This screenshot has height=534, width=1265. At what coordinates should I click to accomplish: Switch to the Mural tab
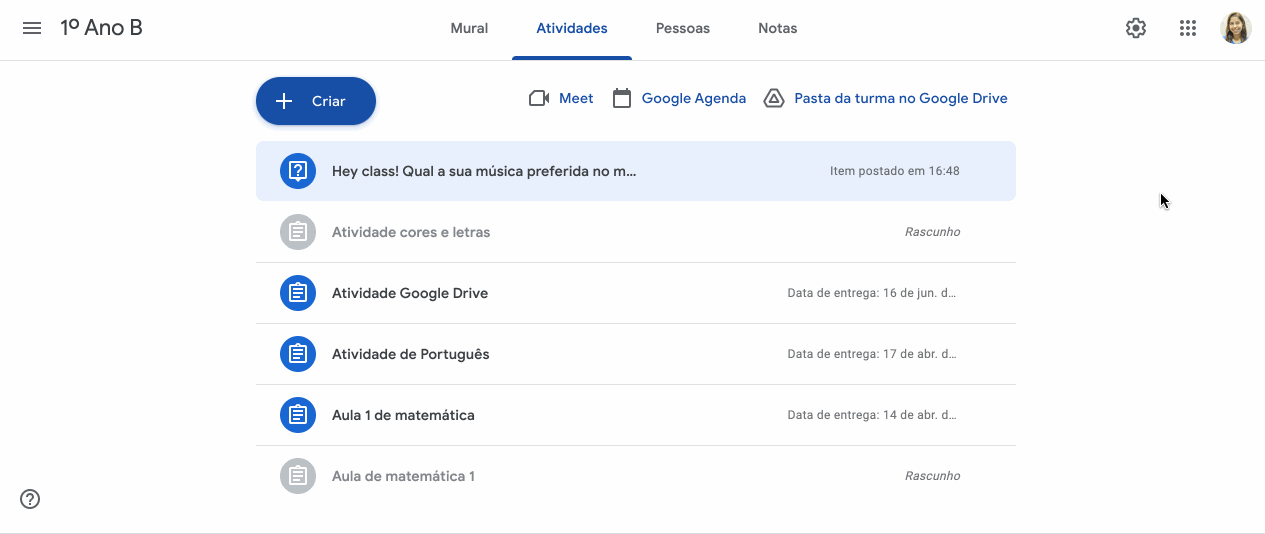point(469,28)
